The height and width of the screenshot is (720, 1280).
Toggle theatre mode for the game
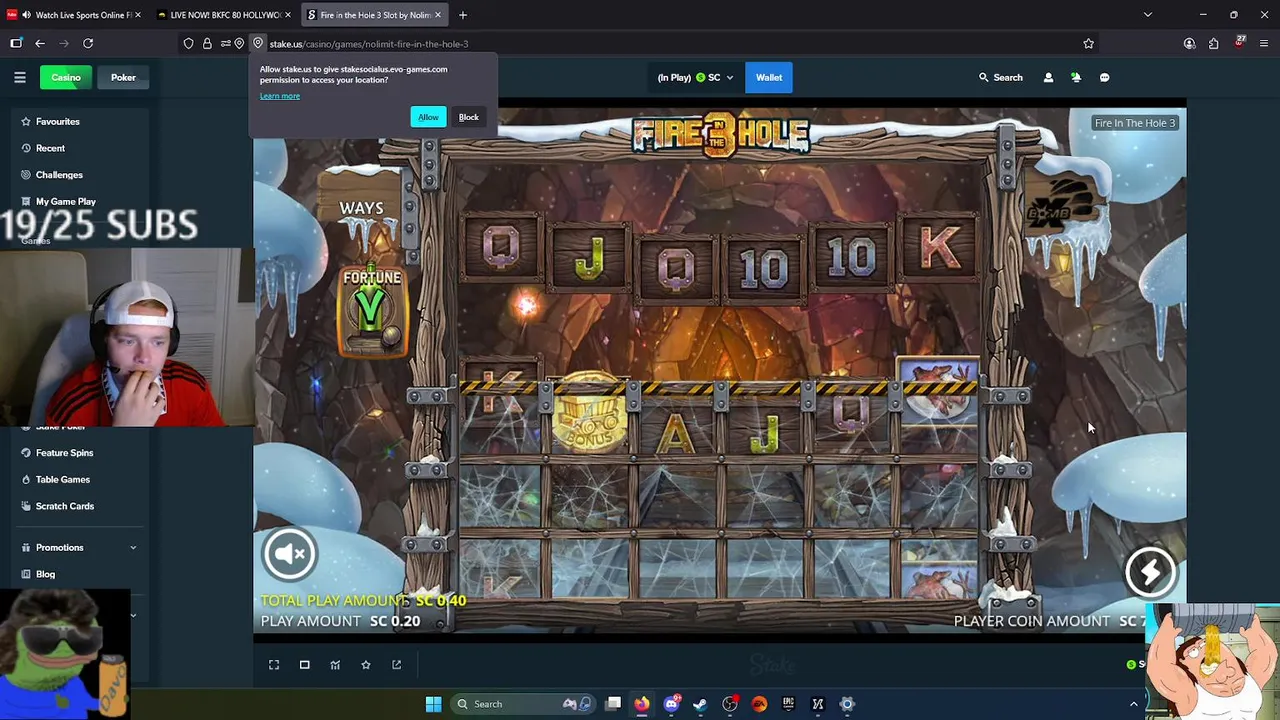[305, 665]
